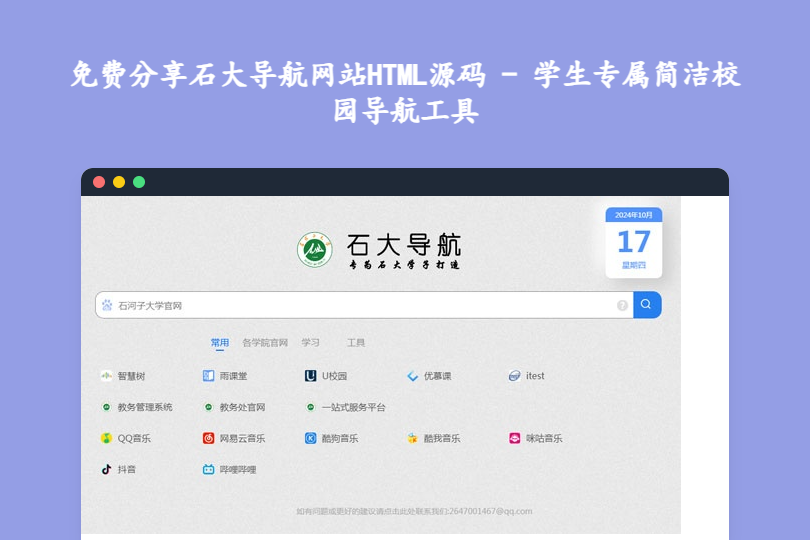The height and width of the screenshot is (540, 810).
Task: Click the 酷狗音乐 link text
Action: point(340,438)
